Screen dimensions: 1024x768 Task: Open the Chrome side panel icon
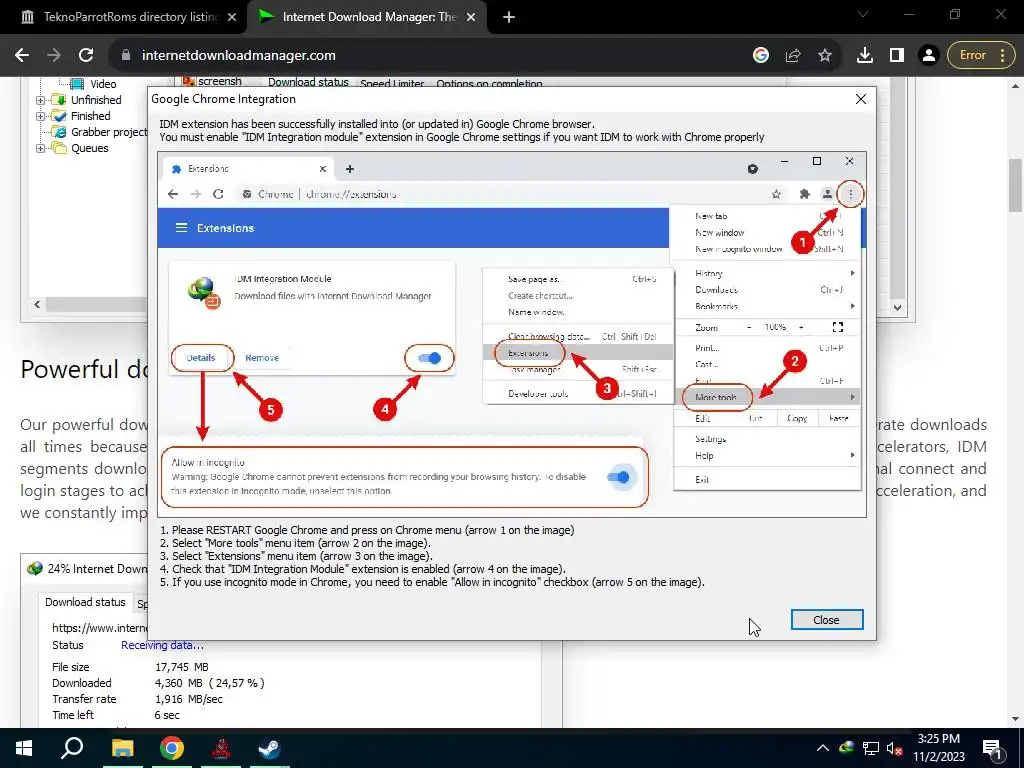click(x=897, y=56)
